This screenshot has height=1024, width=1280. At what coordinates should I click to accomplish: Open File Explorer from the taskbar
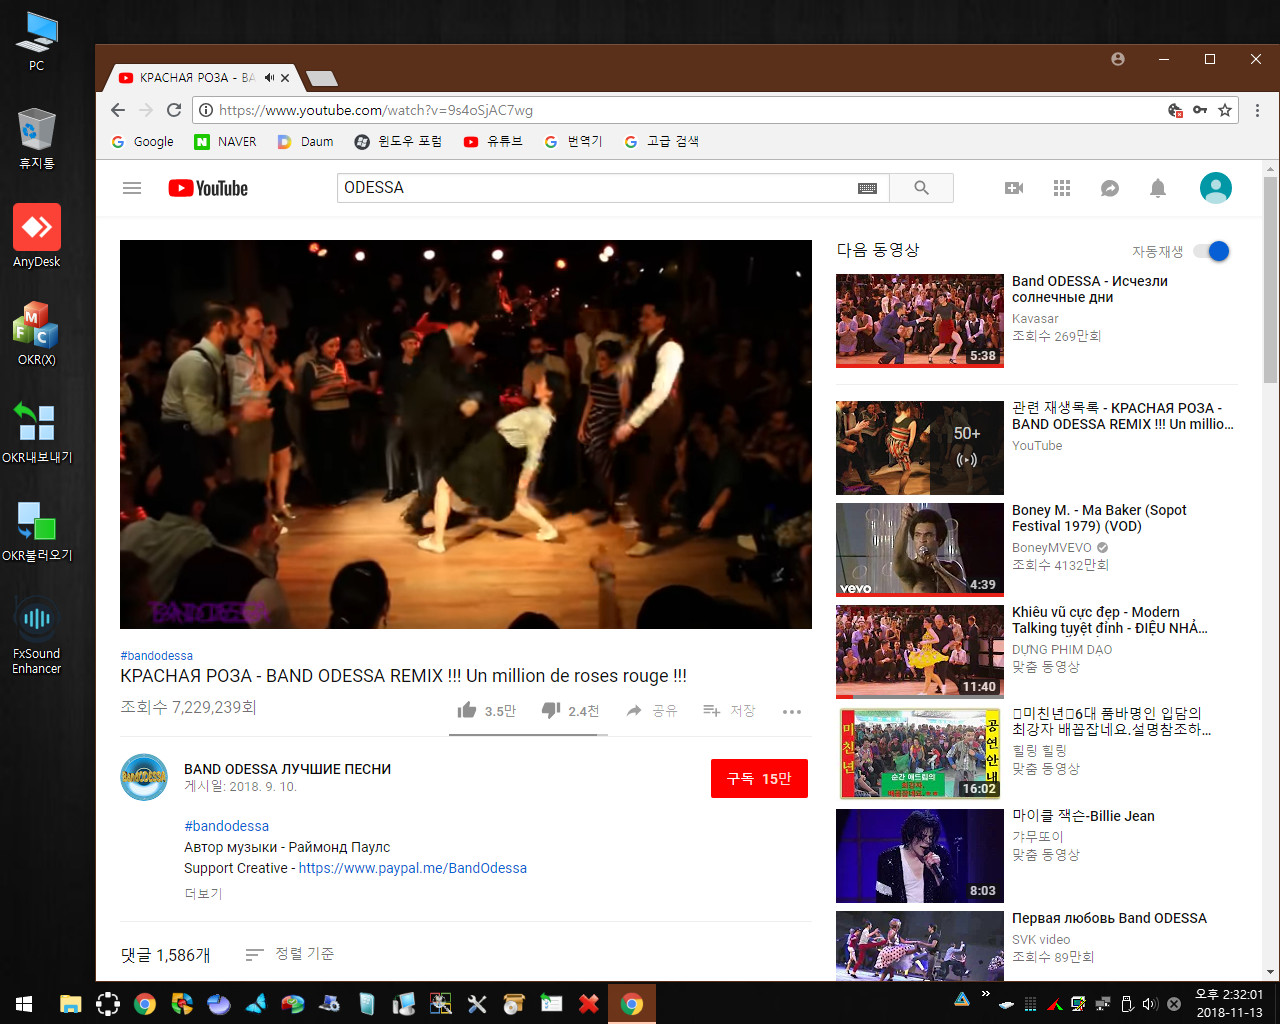point(70,1003)
